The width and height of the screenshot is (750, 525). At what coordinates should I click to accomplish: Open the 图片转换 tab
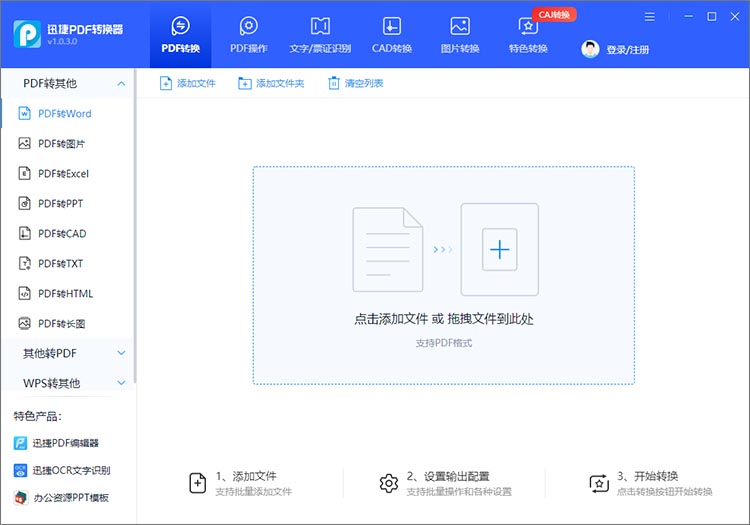click(460, 35)
